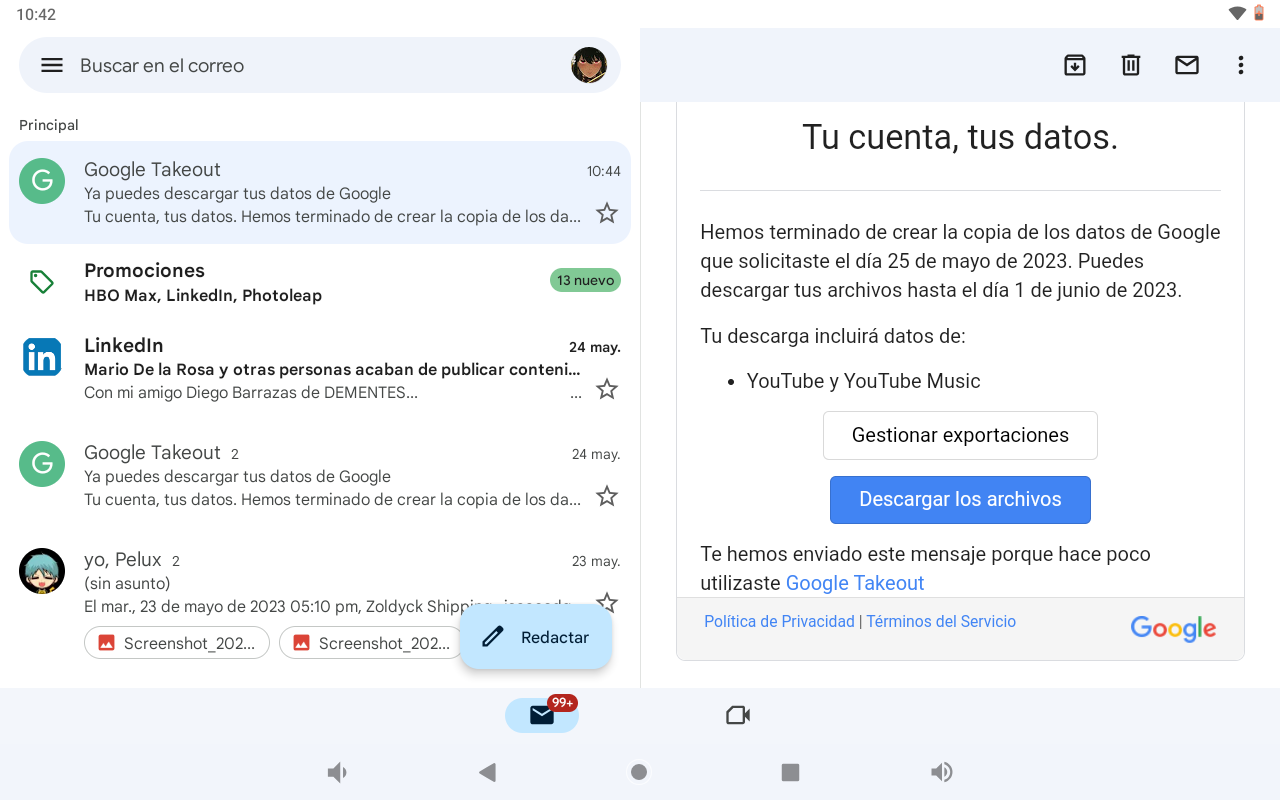Open the Gmail app from the taskbar
This screenshot has width=1280, height=800.
541,714
